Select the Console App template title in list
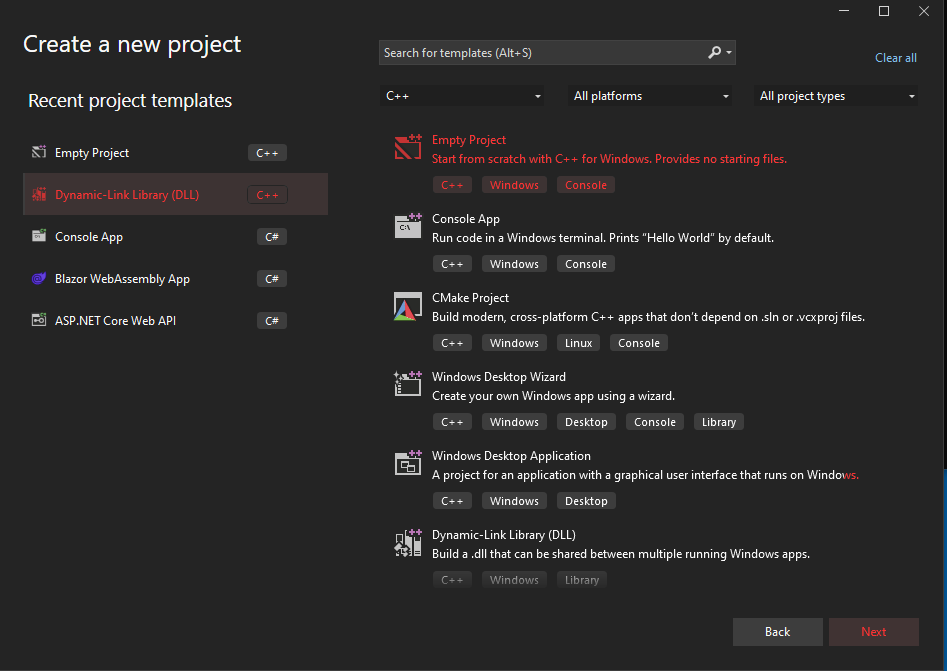The image size is (947, 671). pyautogui.click(x=466, y=219)
